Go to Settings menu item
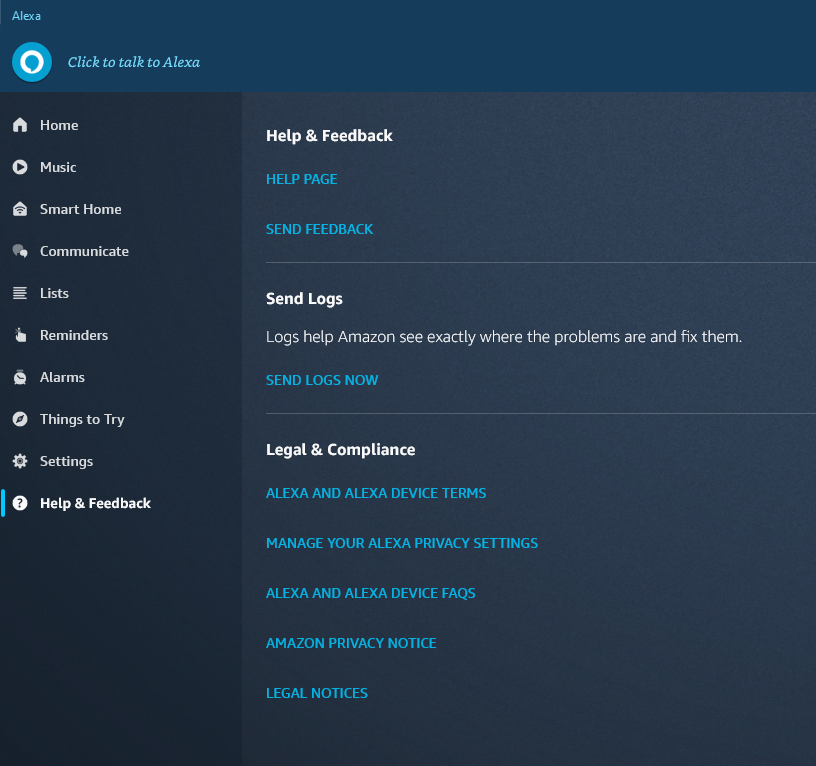The width and height of the screenshot is (816, 766). 66,461
